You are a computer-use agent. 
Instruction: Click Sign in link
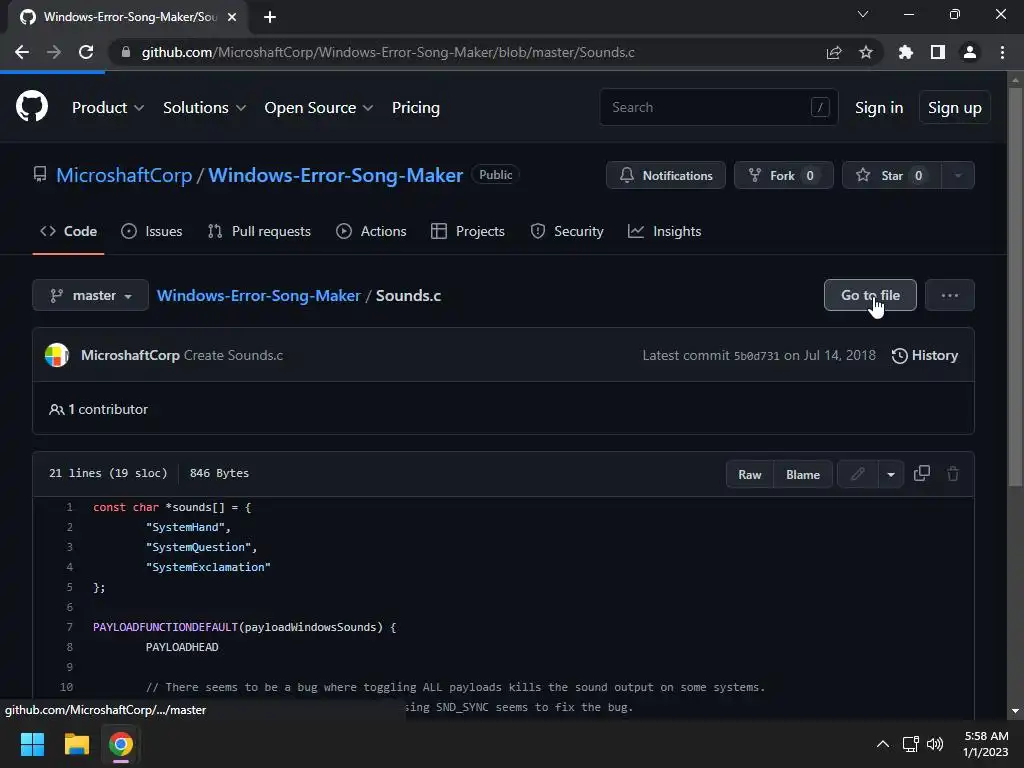(879, 108)
